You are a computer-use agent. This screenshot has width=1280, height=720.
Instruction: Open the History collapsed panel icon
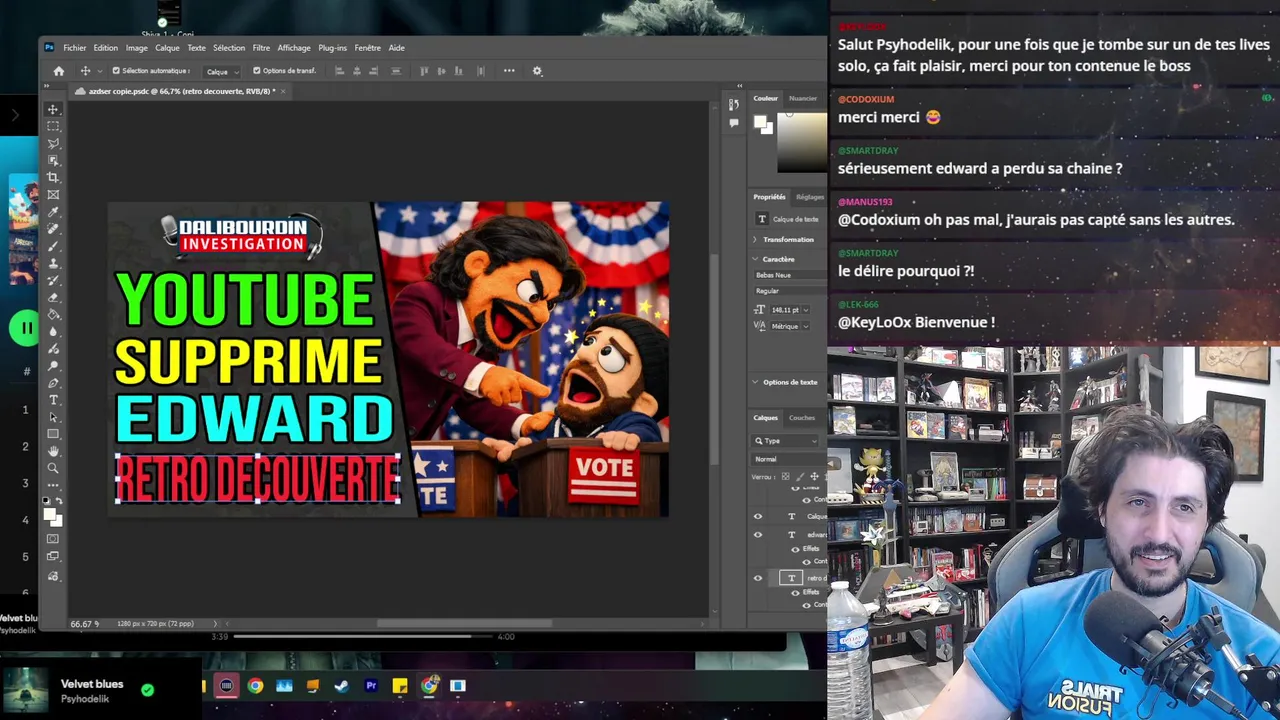(734, 104)
